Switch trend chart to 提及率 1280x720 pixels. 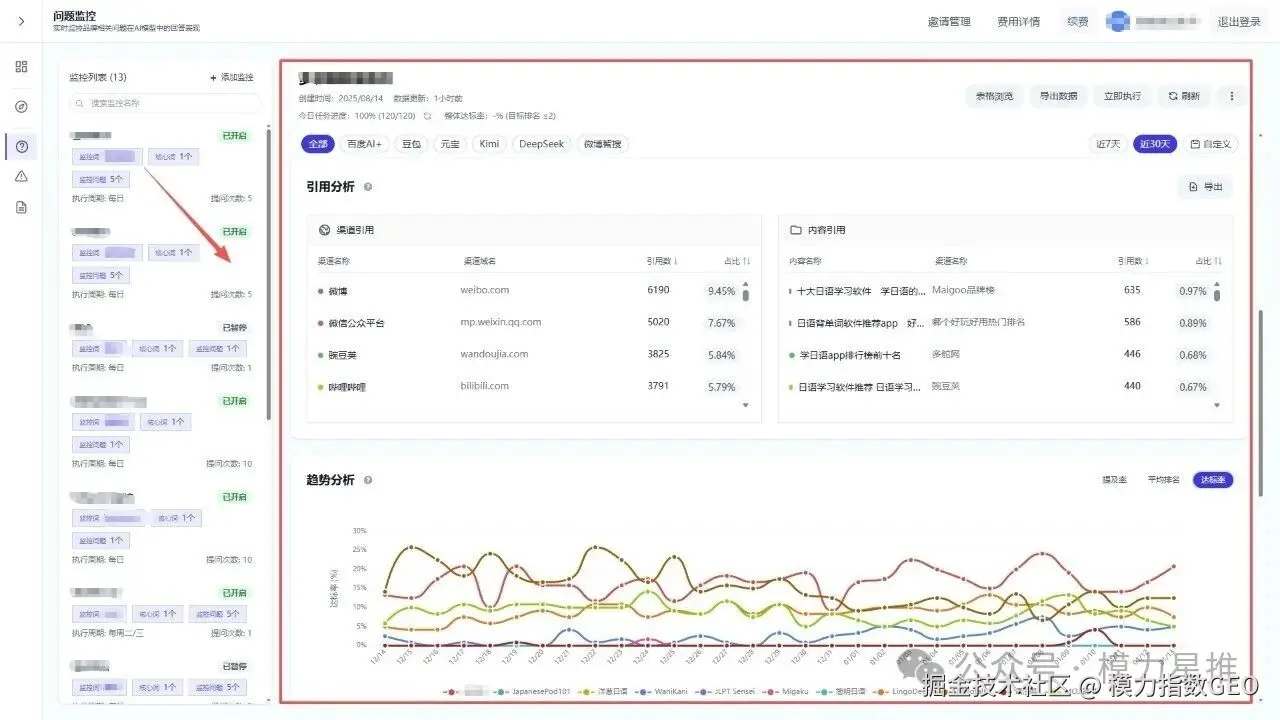coord(1115,480)
